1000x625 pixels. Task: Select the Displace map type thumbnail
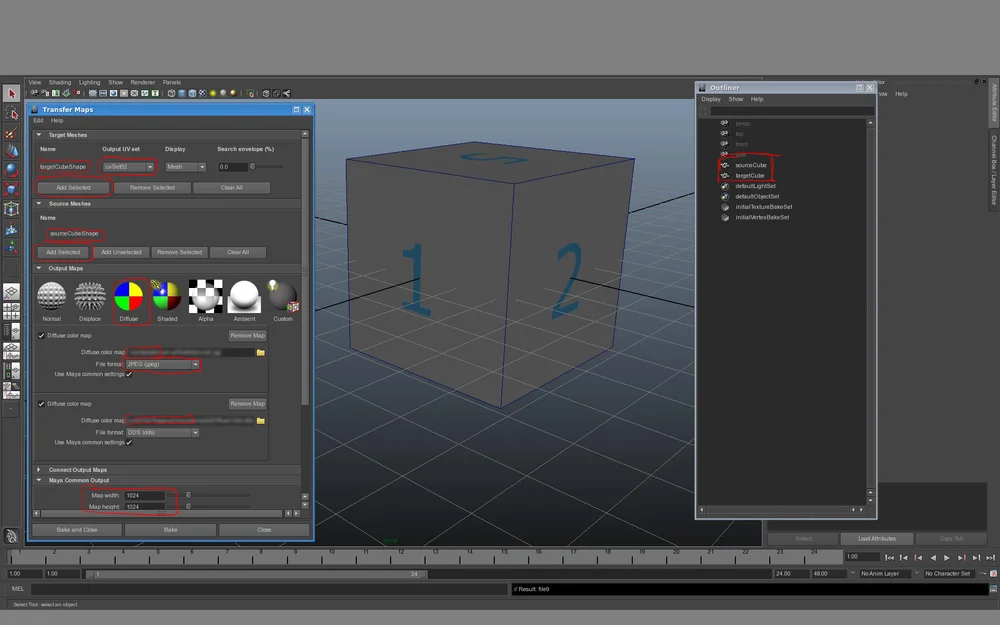[90, 297]
